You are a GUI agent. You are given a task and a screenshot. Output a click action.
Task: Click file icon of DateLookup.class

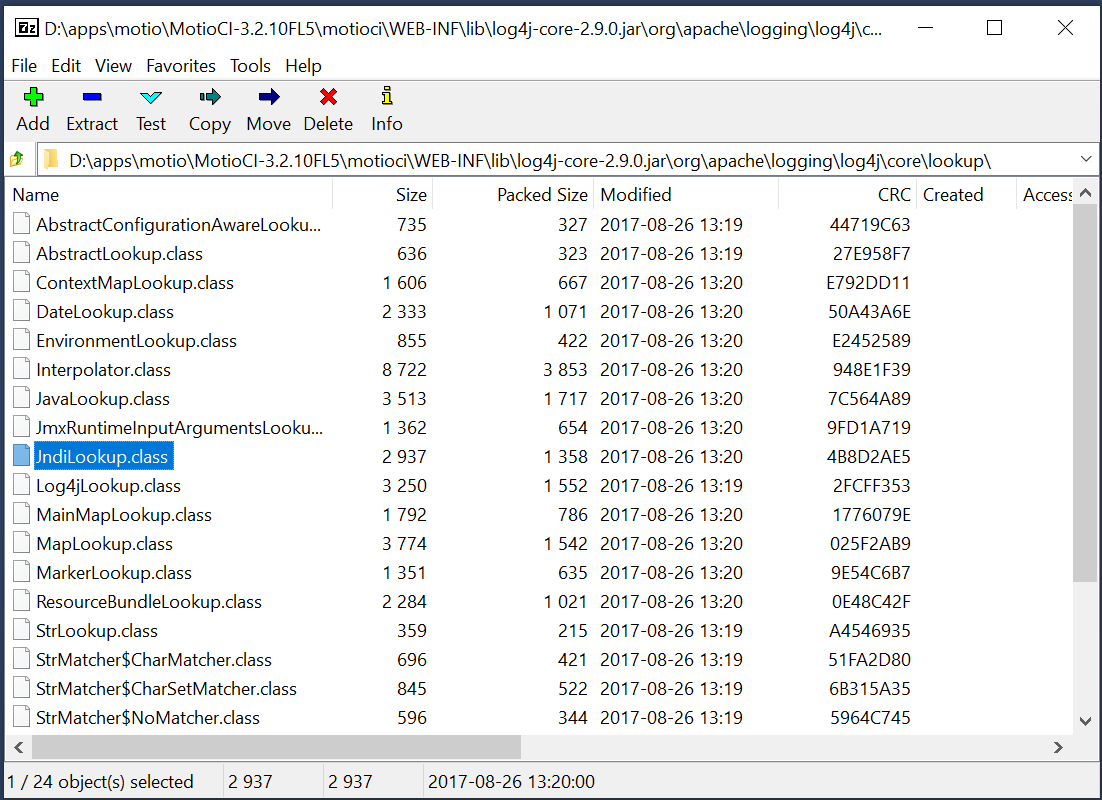pos(22,311)
